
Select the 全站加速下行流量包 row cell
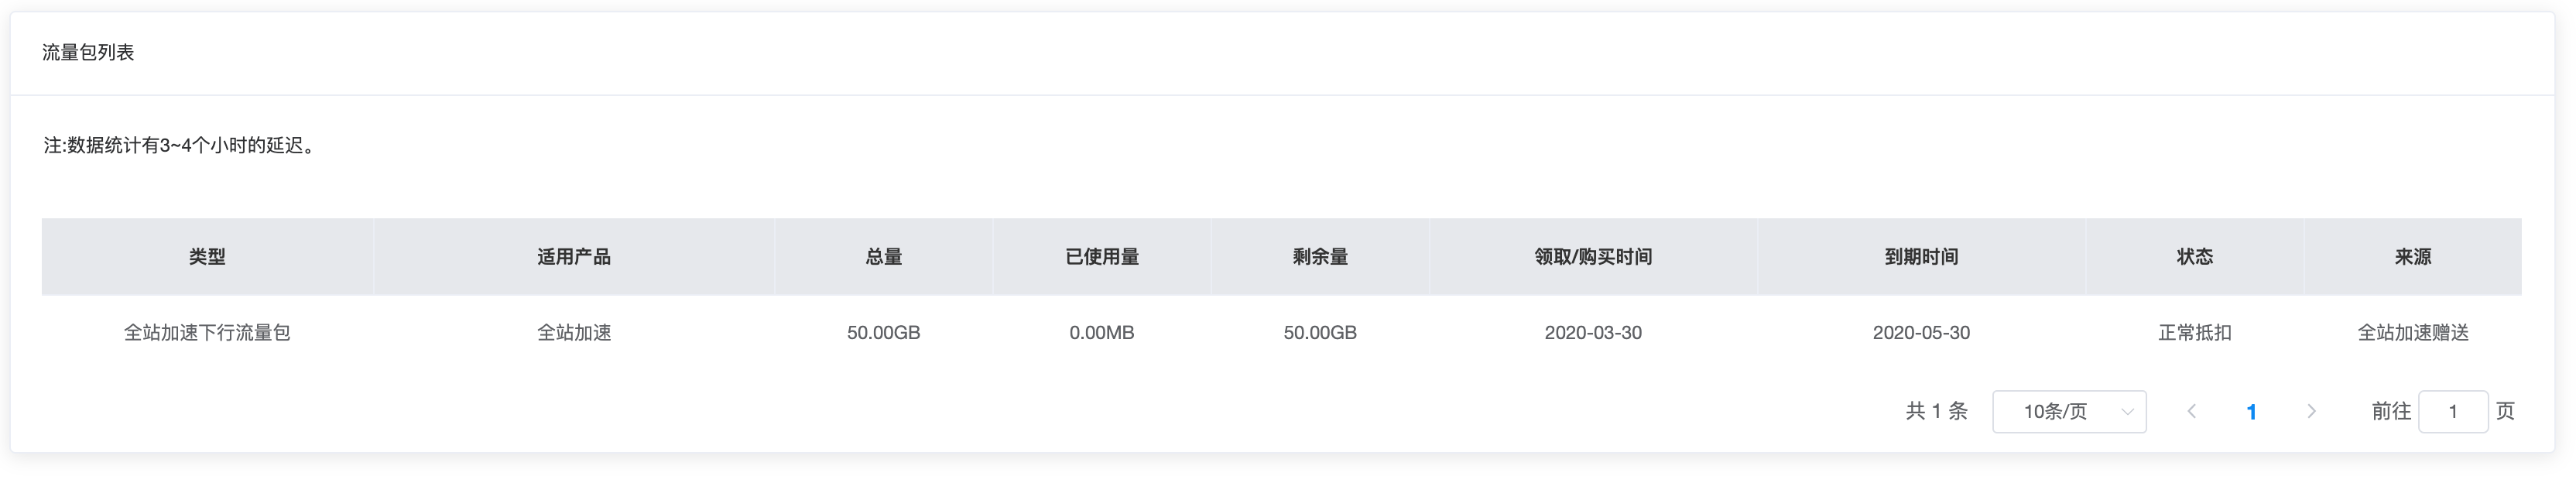(x=207, y=332)
